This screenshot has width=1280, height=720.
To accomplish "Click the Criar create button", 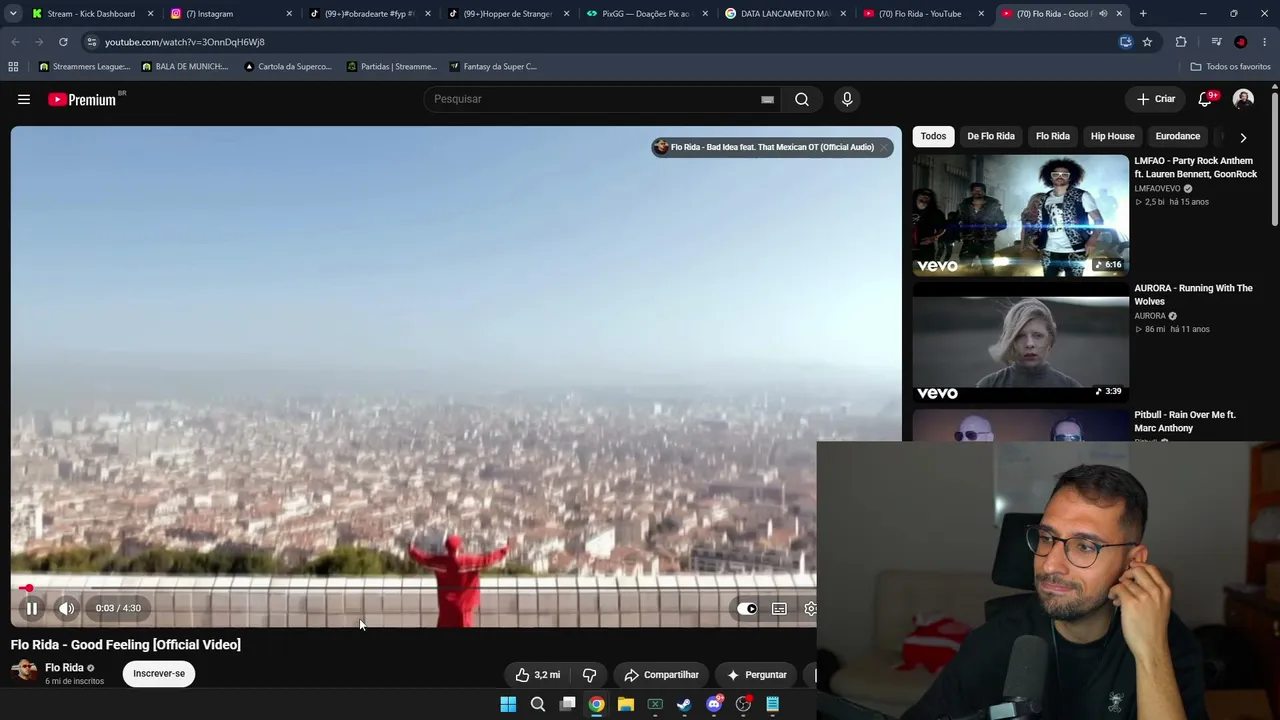I will [1156, 99].
